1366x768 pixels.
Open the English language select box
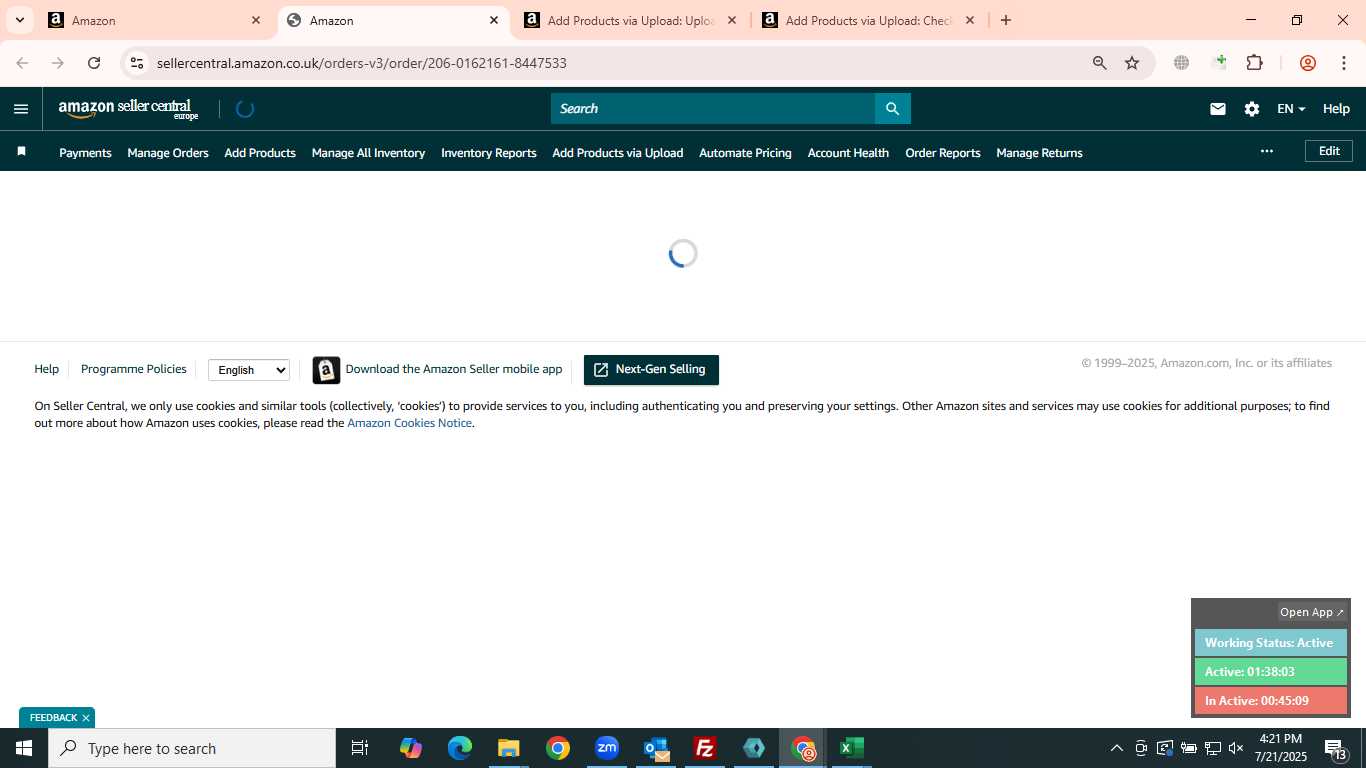(x=249, y=370)
